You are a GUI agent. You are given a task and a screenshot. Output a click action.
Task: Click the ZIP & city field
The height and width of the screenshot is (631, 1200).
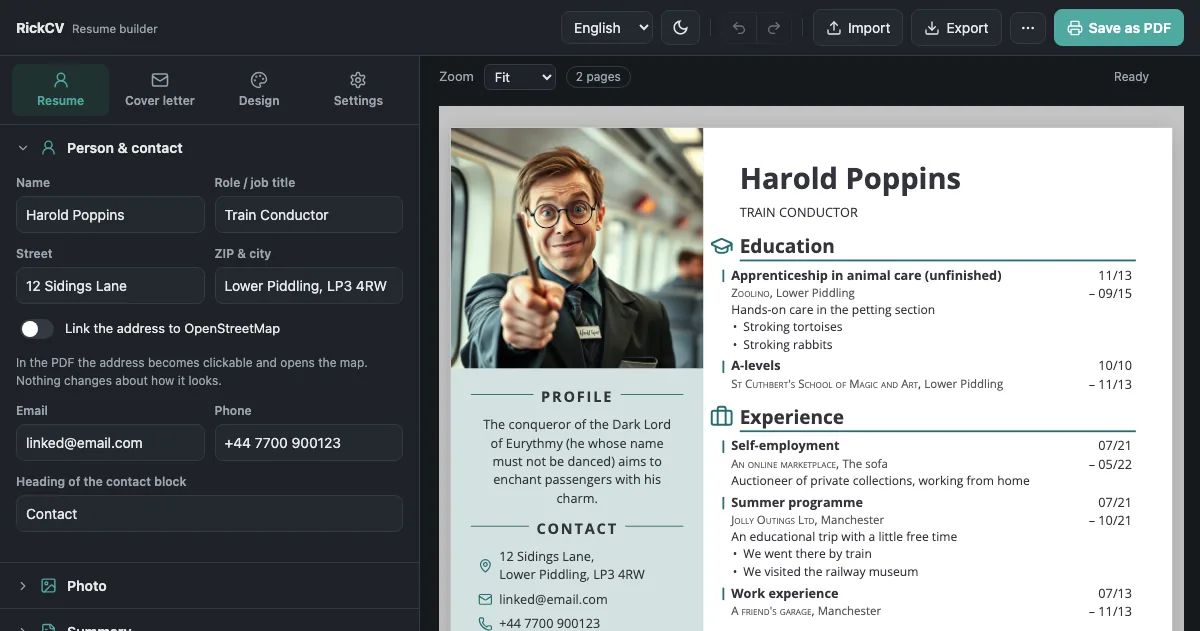308,286
